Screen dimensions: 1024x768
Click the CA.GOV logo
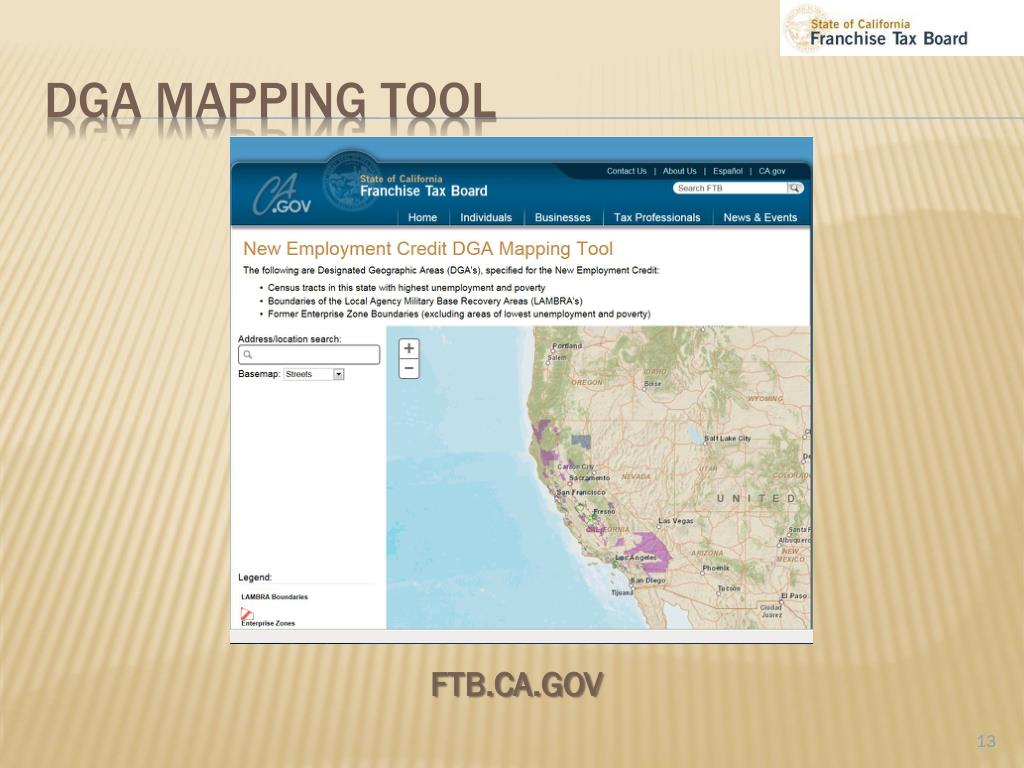pyautogui.click(x=281, y=195)
